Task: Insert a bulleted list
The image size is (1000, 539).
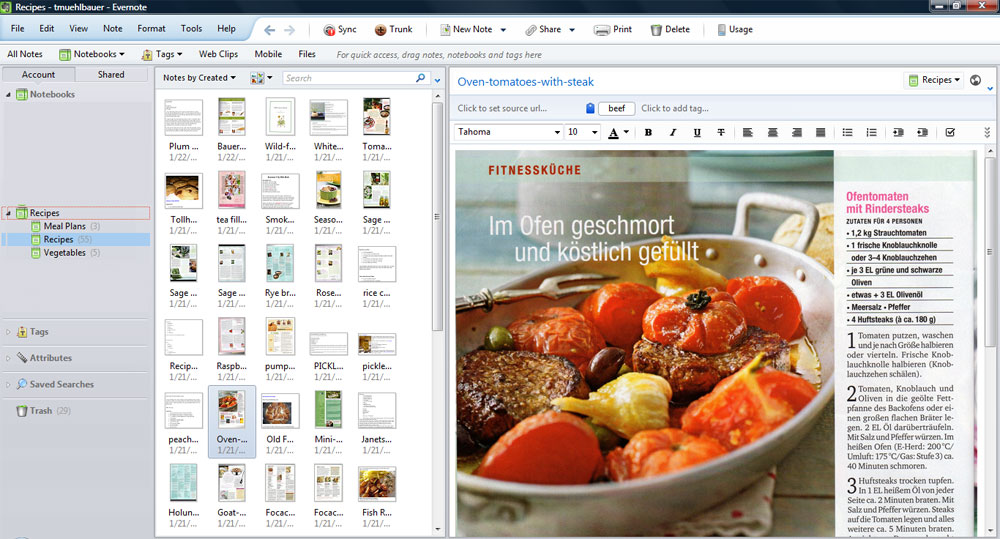Action: 847,132
